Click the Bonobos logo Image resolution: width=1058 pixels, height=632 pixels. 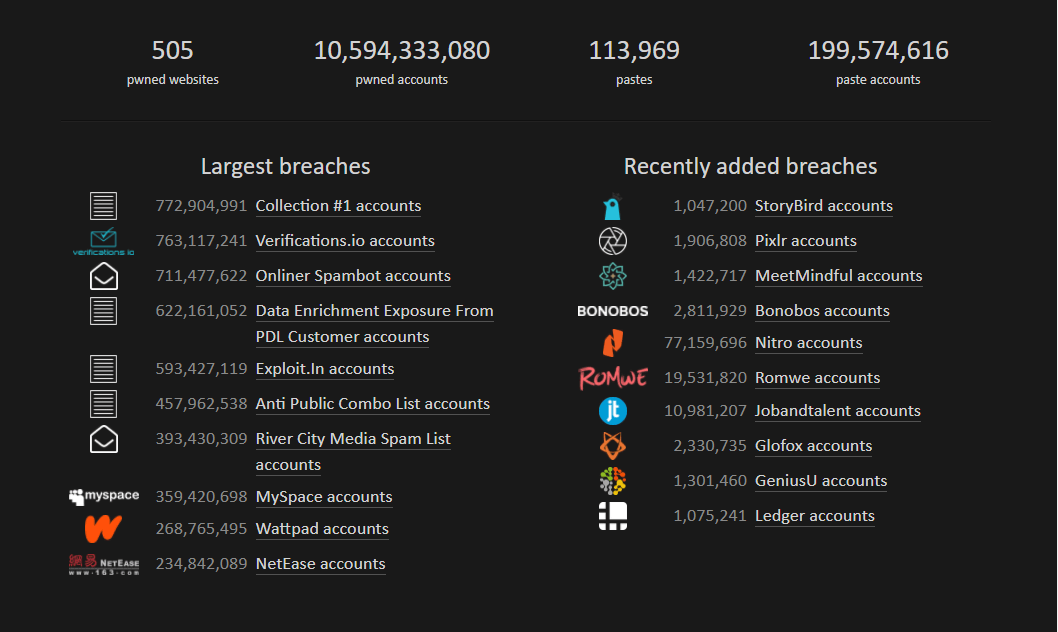click(x=612, y=311)
